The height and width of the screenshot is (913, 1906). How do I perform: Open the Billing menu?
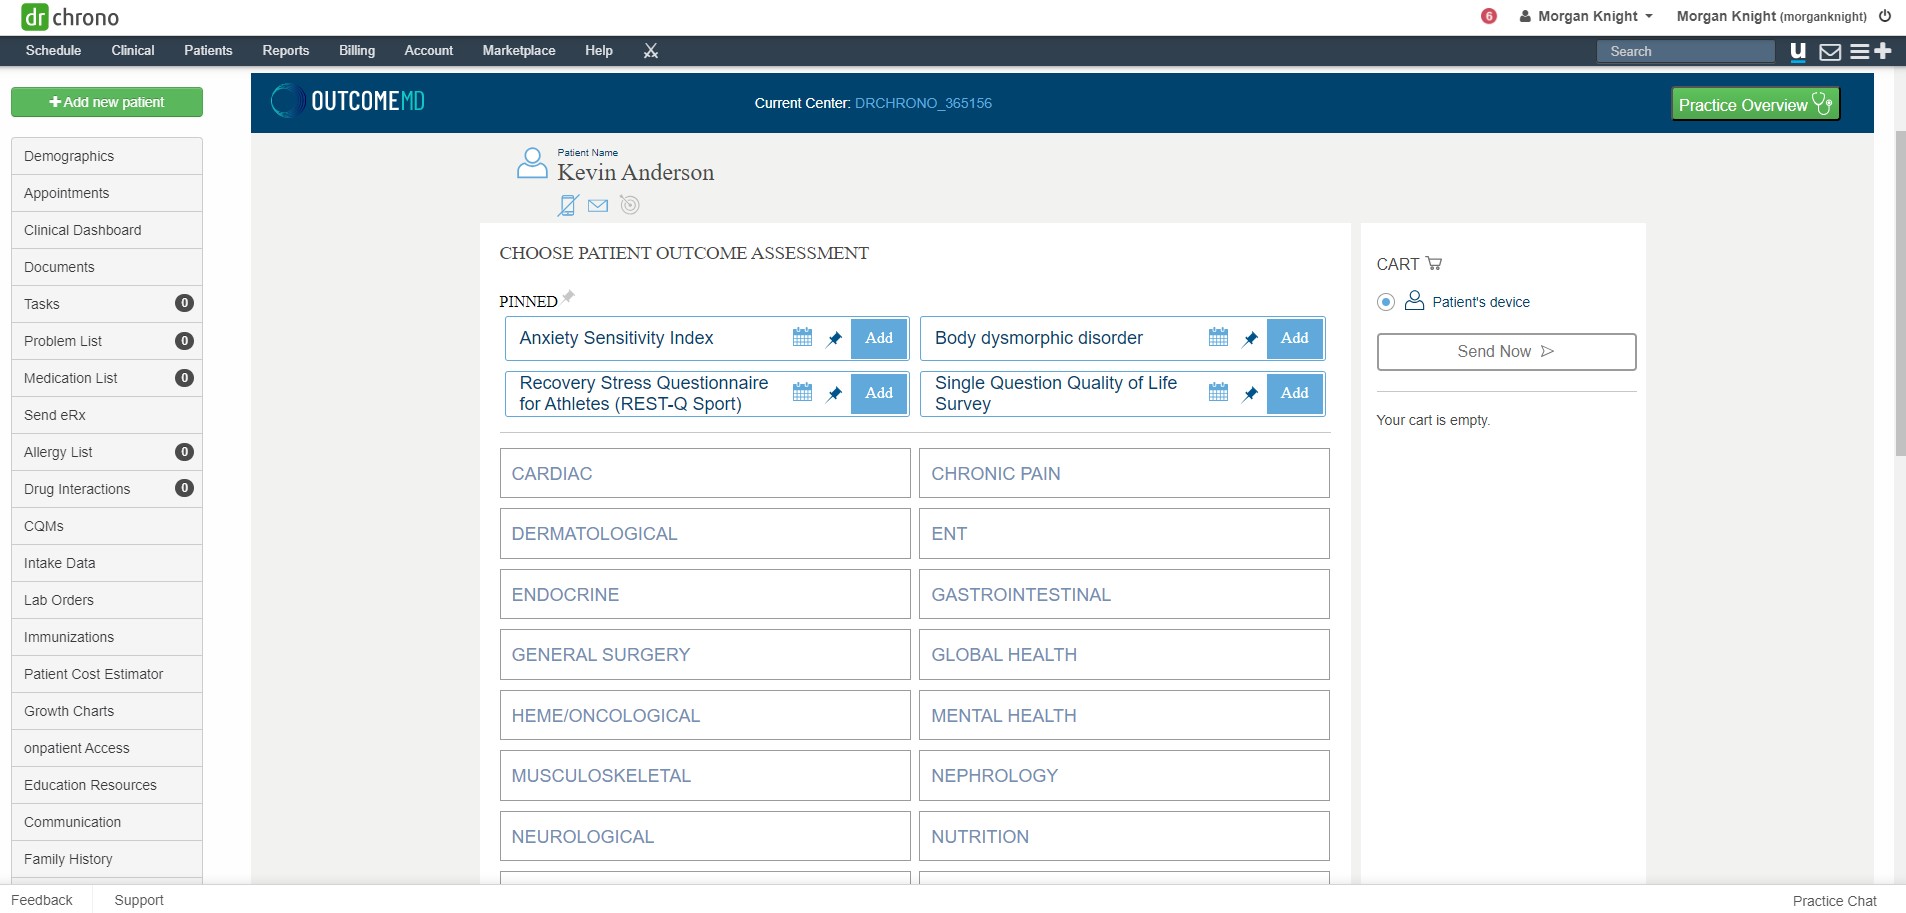click(x=356, y=51)
